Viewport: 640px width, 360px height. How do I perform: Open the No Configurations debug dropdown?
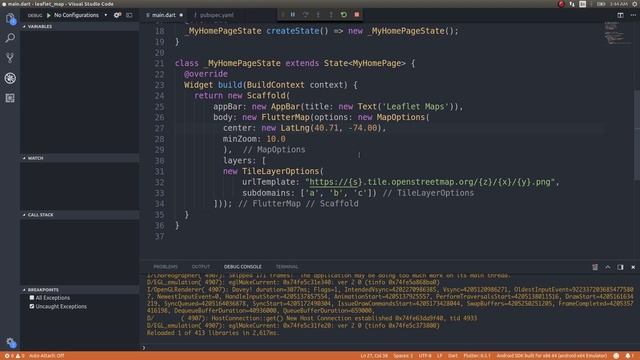pos(80,15)
